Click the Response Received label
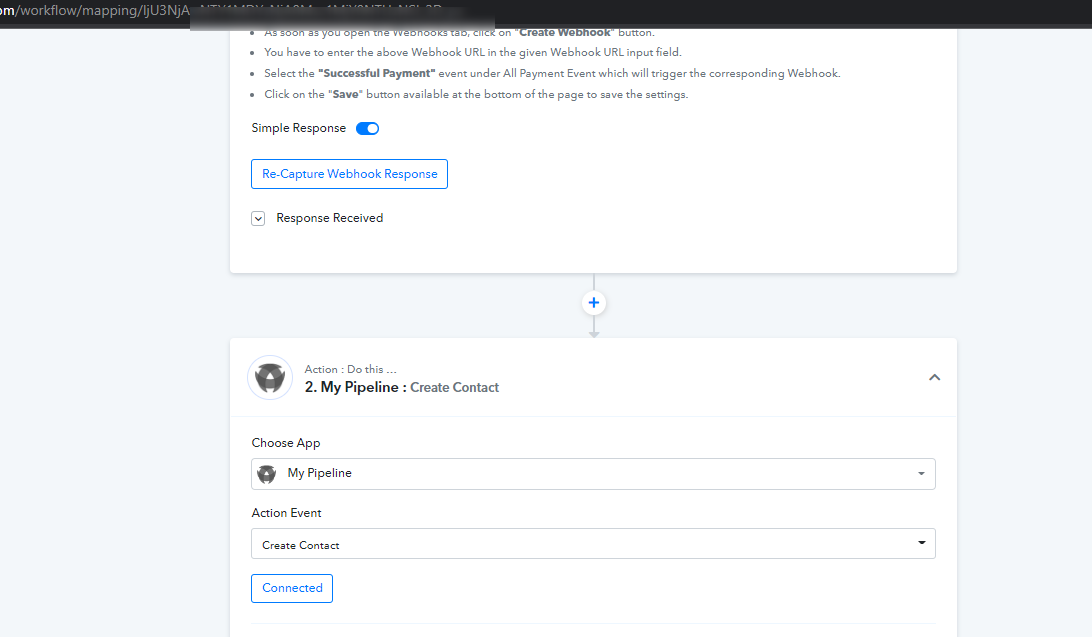This screenshot has height=637, width=1092. point(329,218)
